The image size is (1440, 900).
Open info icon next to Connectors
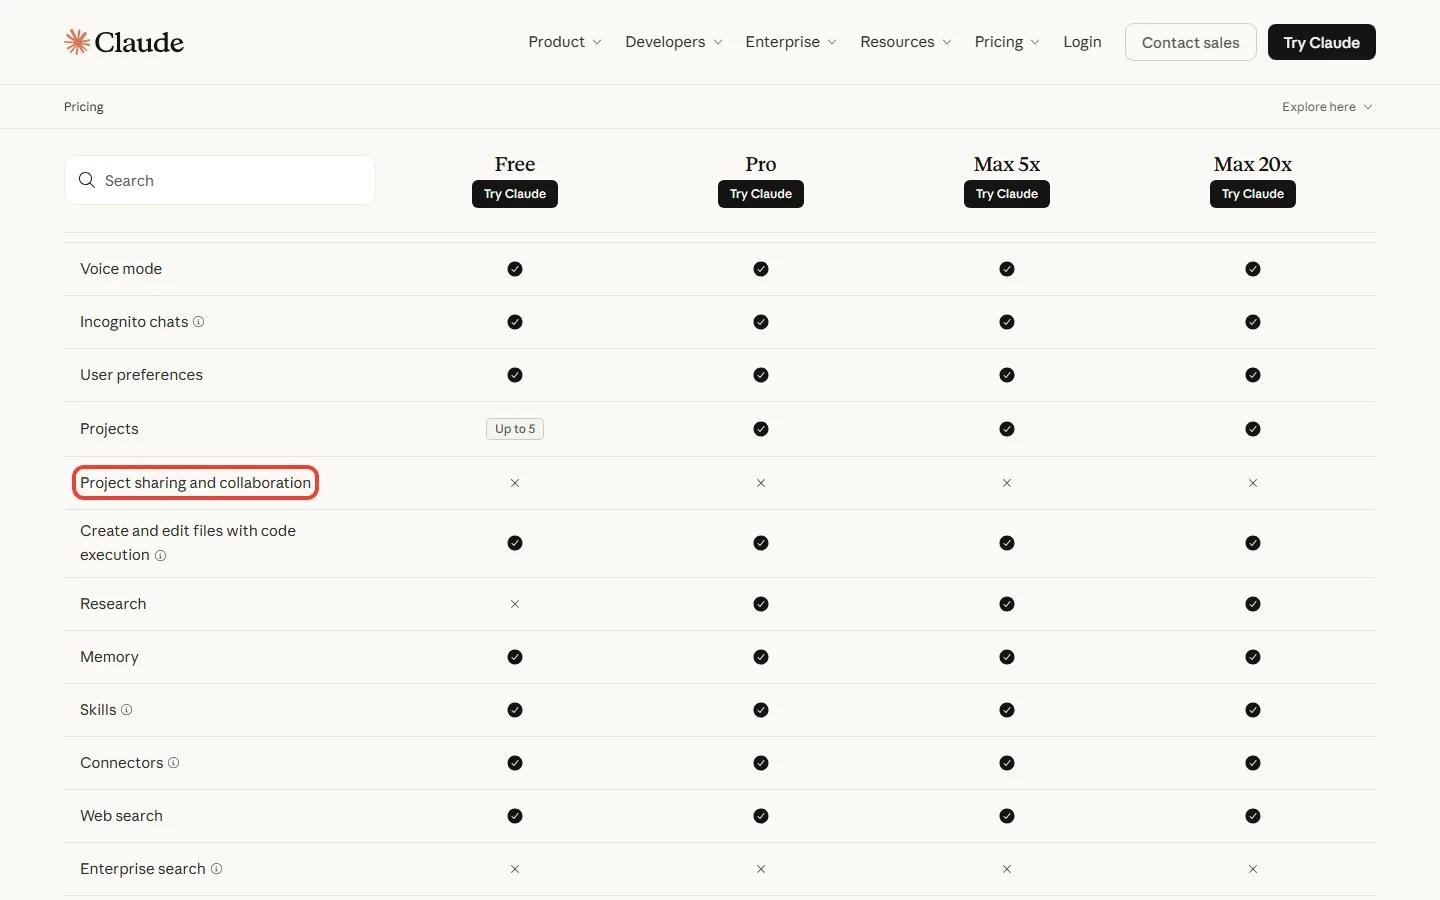(x=173, y=763)
